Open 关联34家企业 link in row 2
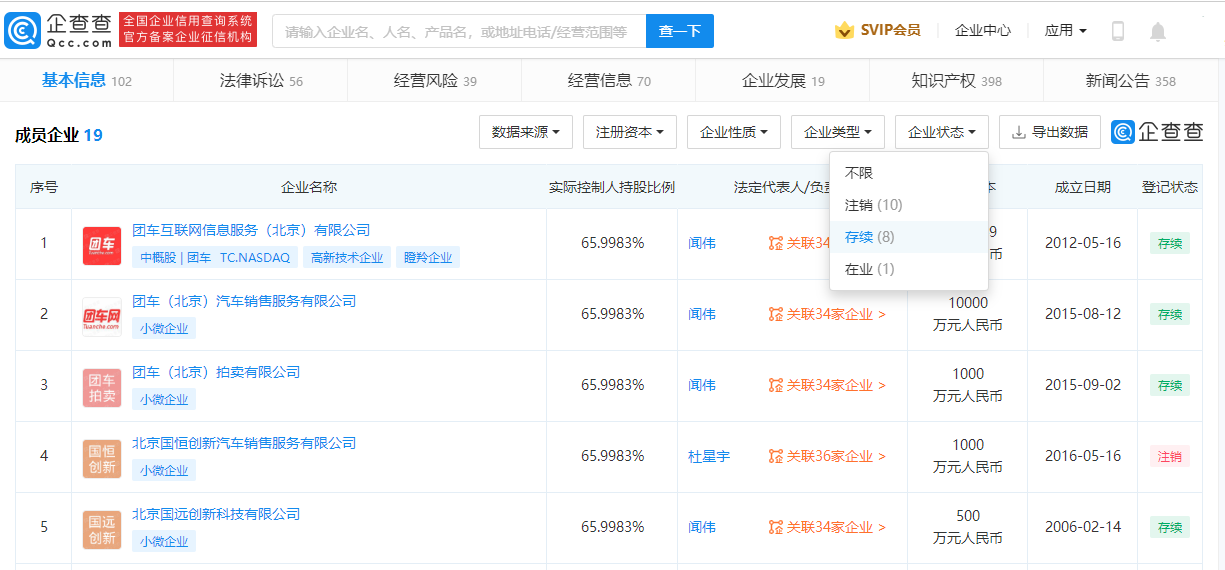Viewport: 1225px width, 570px height. pyautogui.click(x=836, y=314)
